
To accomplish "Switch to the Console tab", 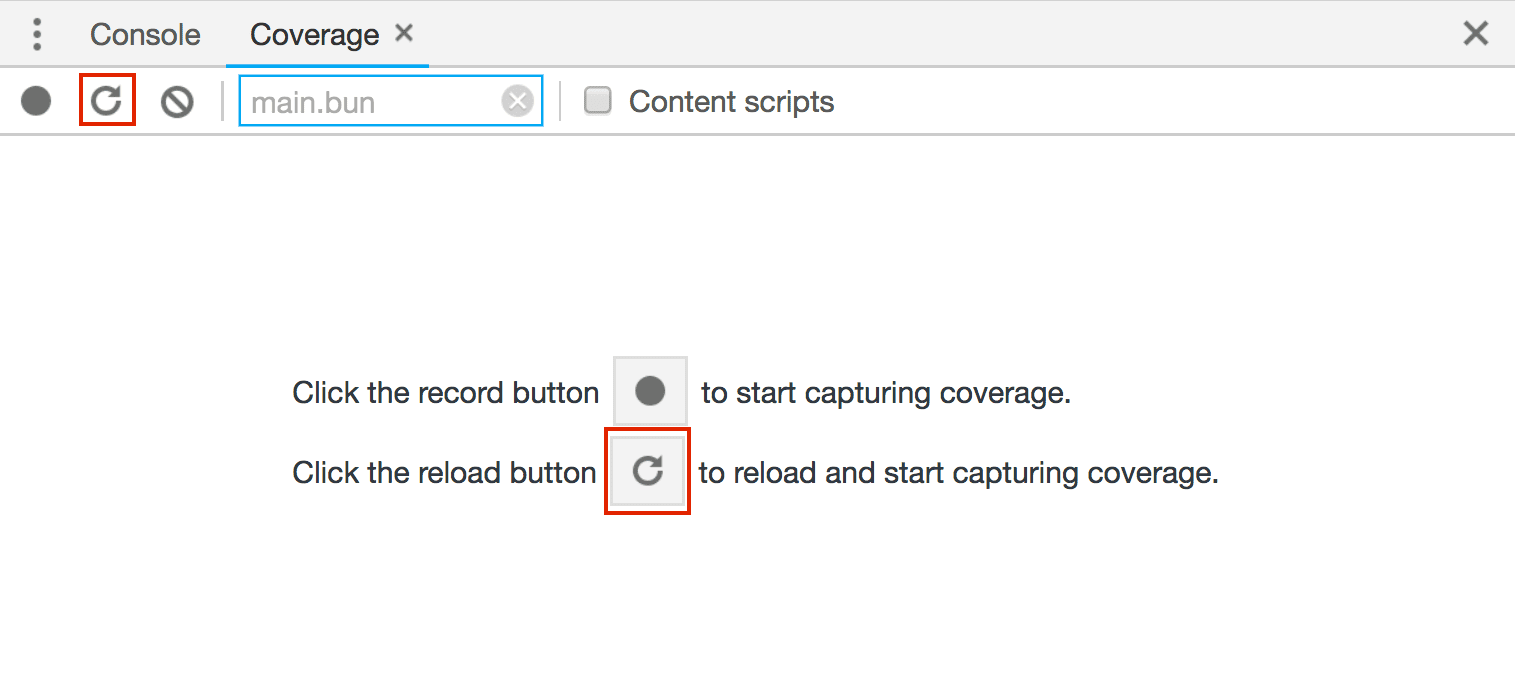I will (x=144, y=33).
